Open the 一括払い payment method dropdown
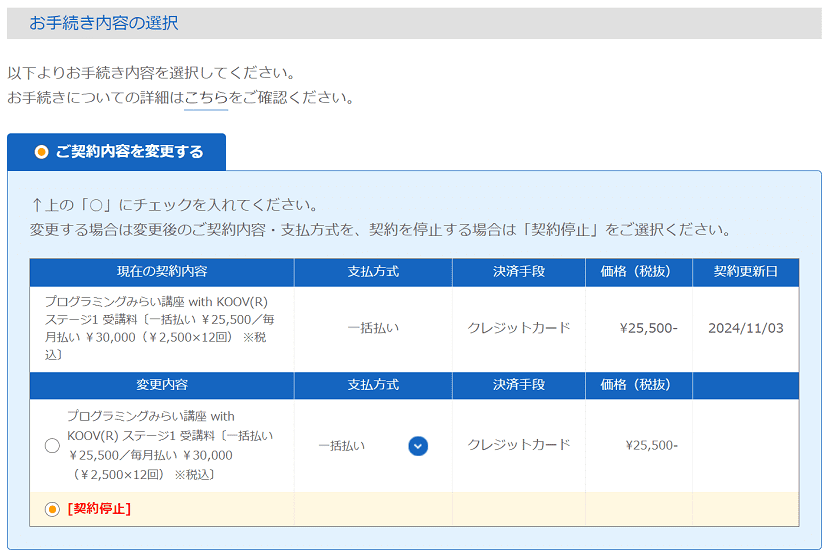The width and height of the screenshot is (830, 560). point(370,446)
